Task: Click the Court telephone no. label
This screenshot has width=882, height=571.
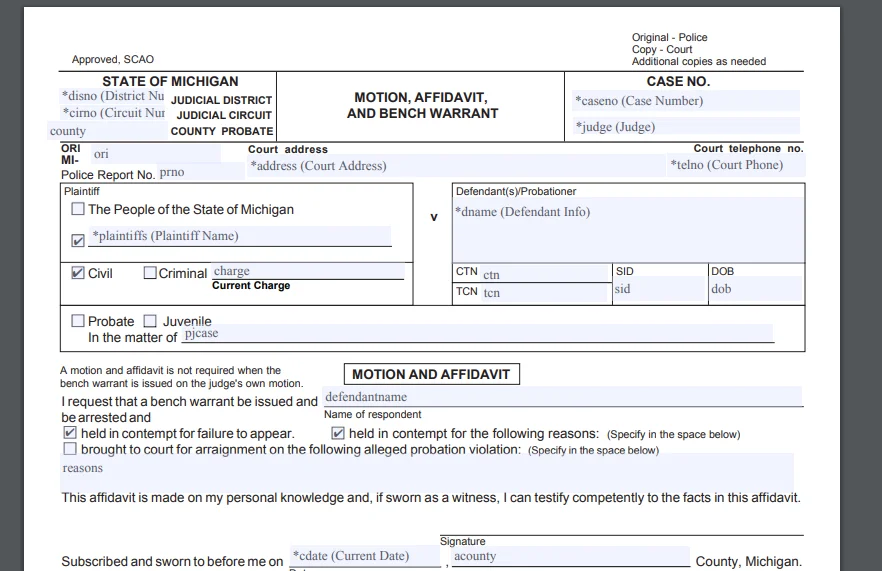Action: click(748, 149)
